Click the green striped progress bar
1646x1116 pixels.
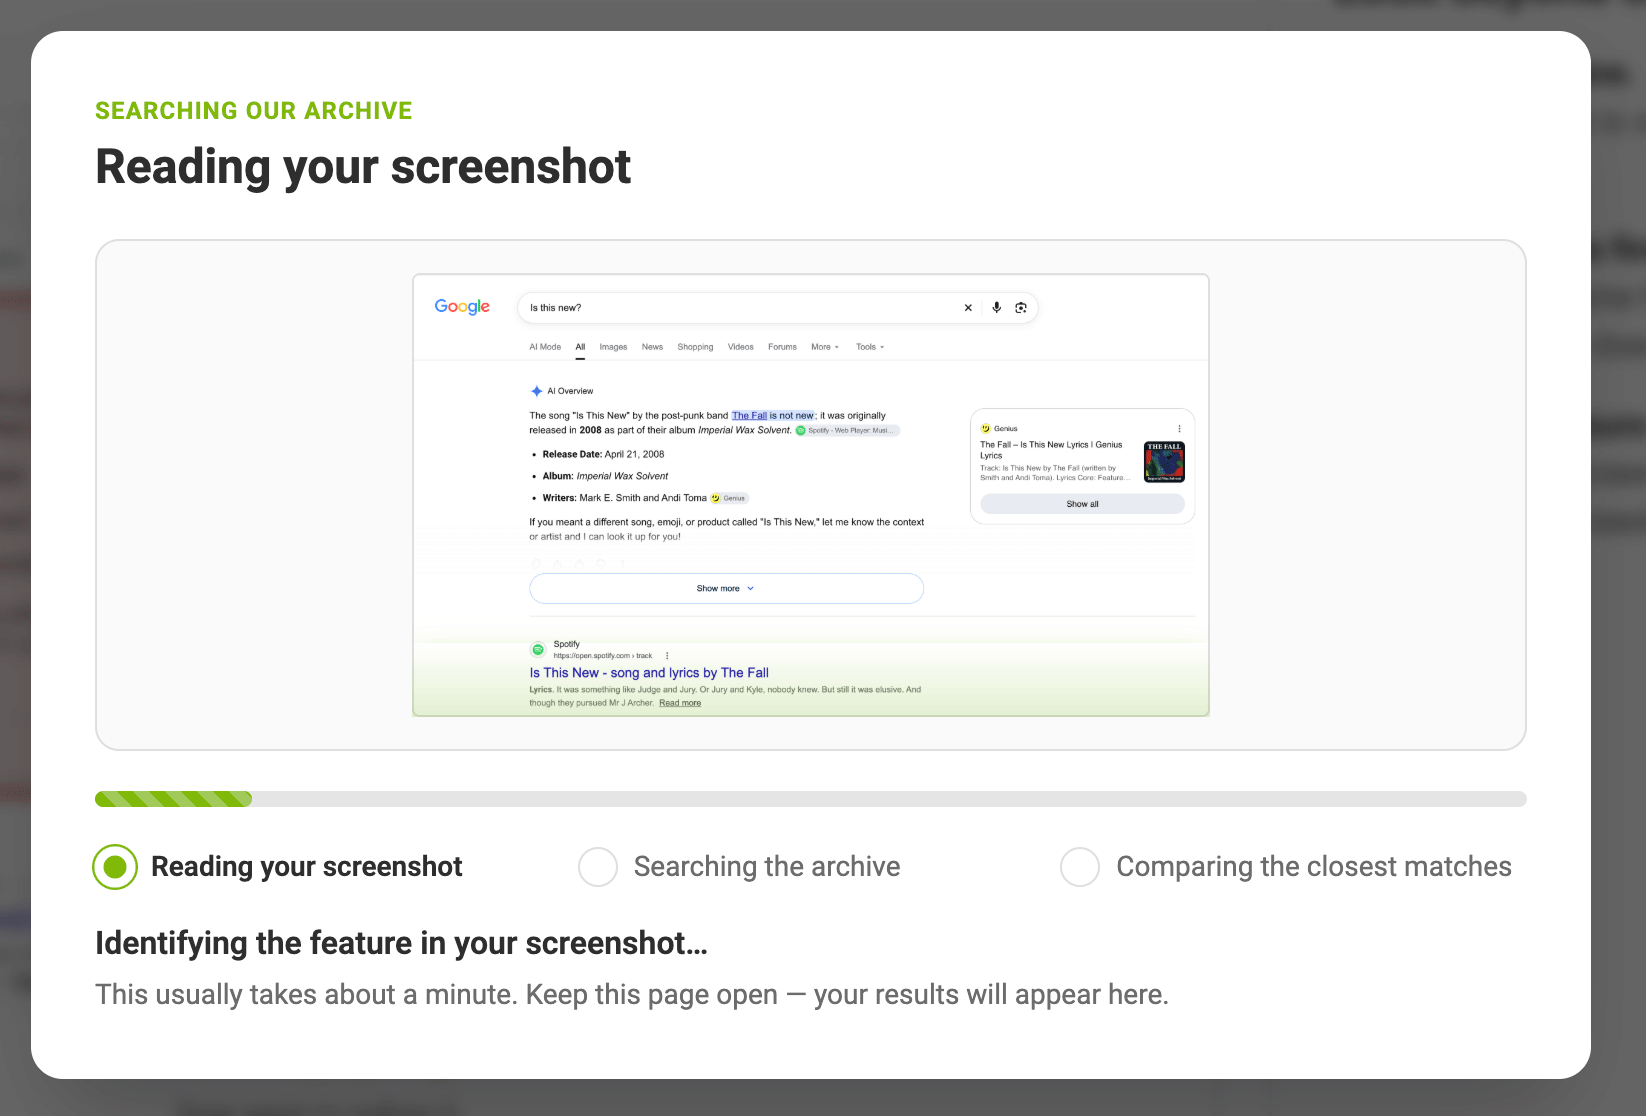(173, 799)
